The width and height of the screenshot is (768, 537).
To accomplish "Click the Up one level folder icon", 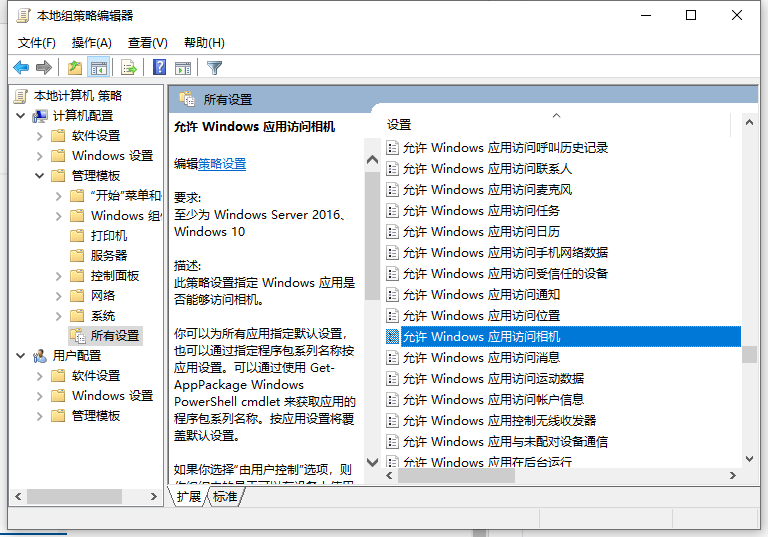I will click(x=74, y=67).
